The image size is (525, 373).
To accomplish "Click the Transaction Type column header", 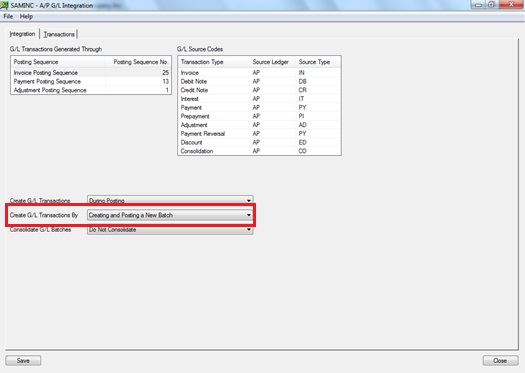I will point(214,62).
